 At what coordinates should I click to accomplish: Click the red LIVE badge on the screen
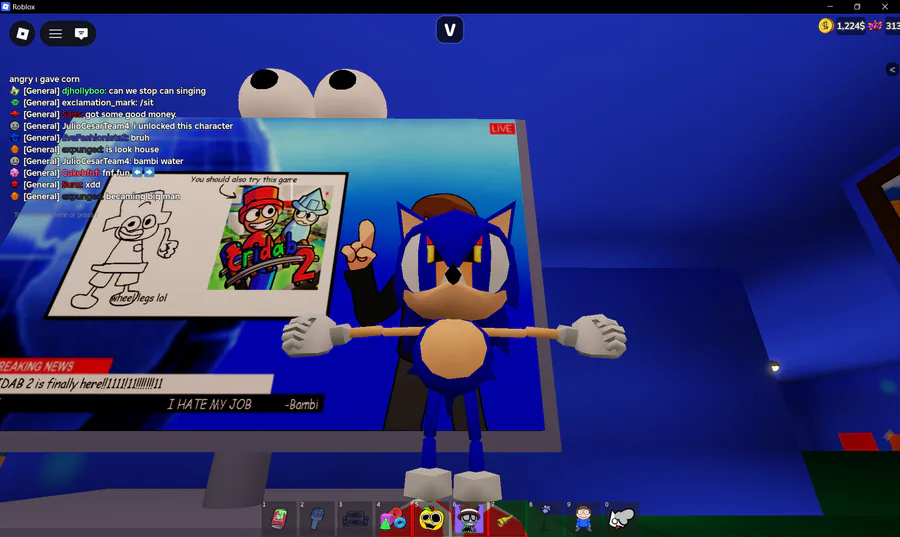pos(502,129)
